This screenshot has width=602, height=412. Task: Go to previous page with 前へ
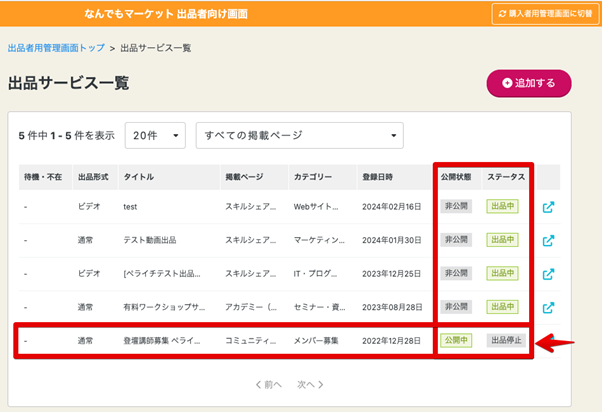coord(272,384)
